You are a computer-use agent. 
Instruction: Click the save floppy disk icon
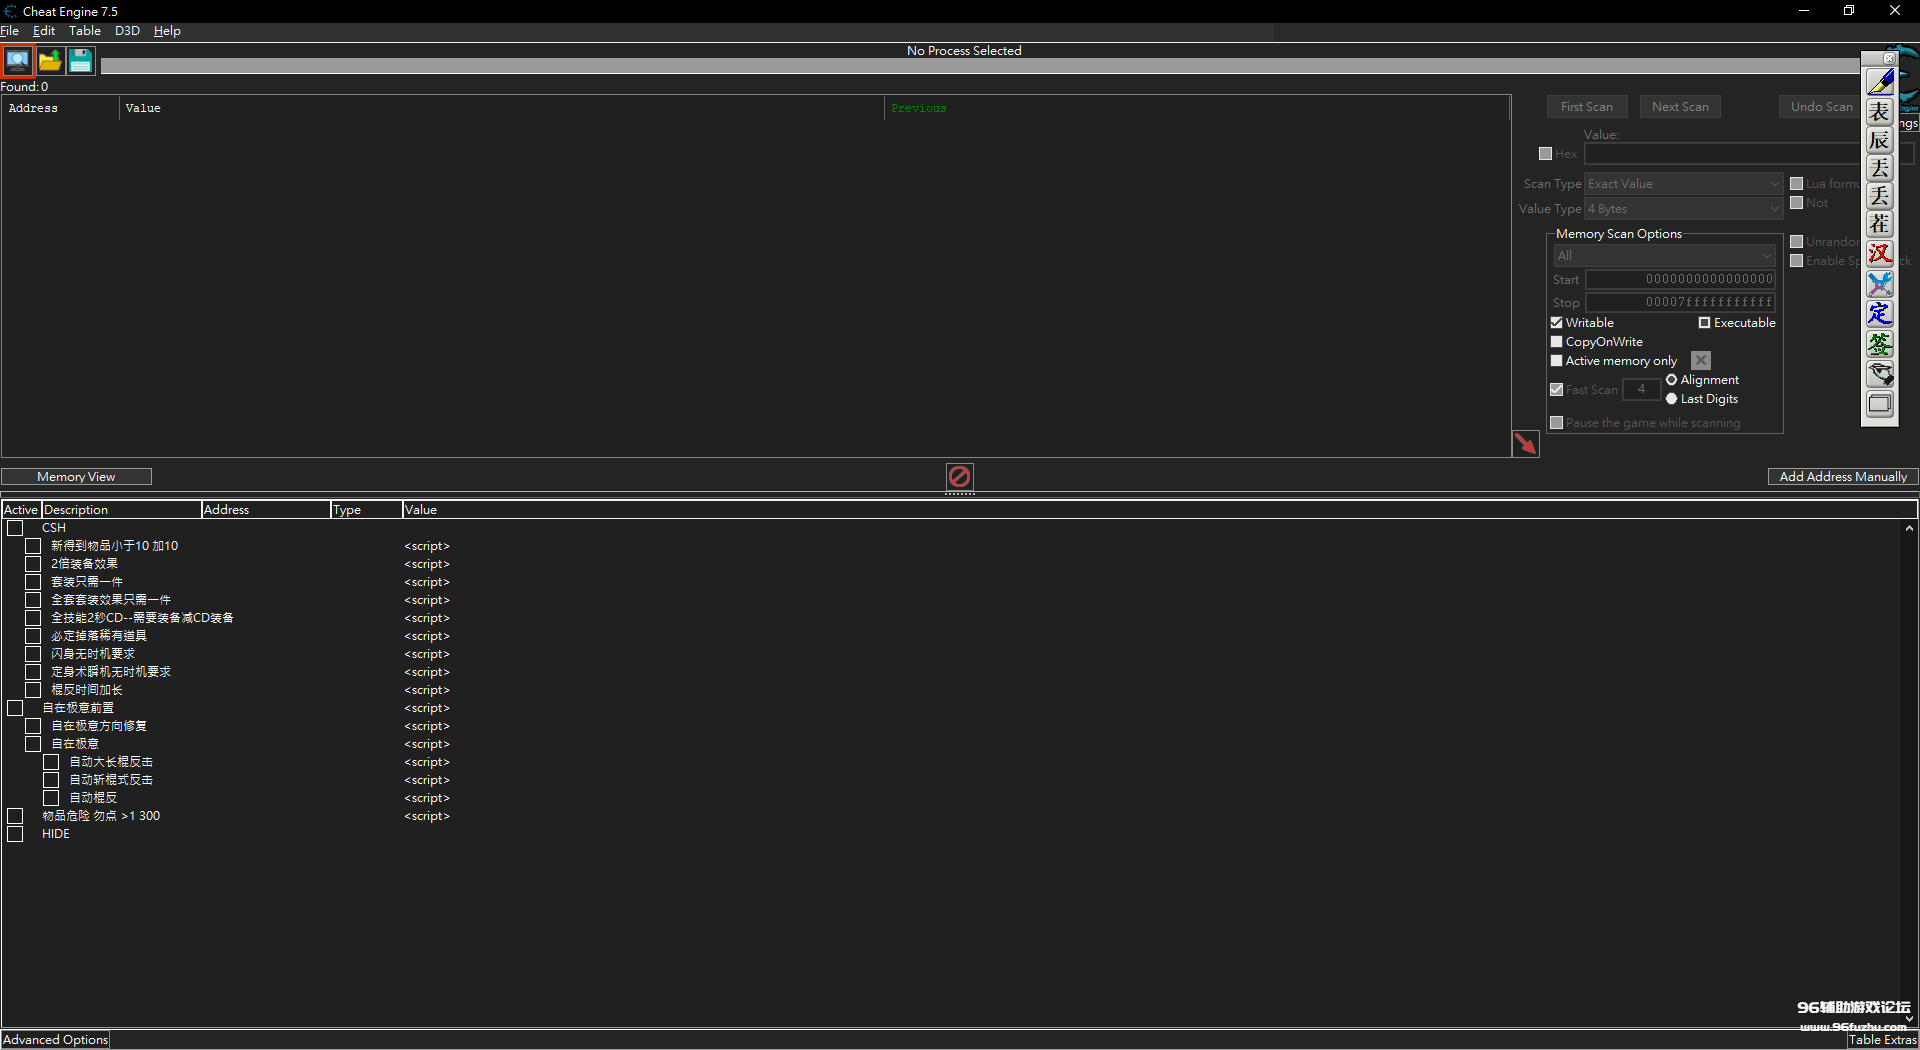pos(80,61)
